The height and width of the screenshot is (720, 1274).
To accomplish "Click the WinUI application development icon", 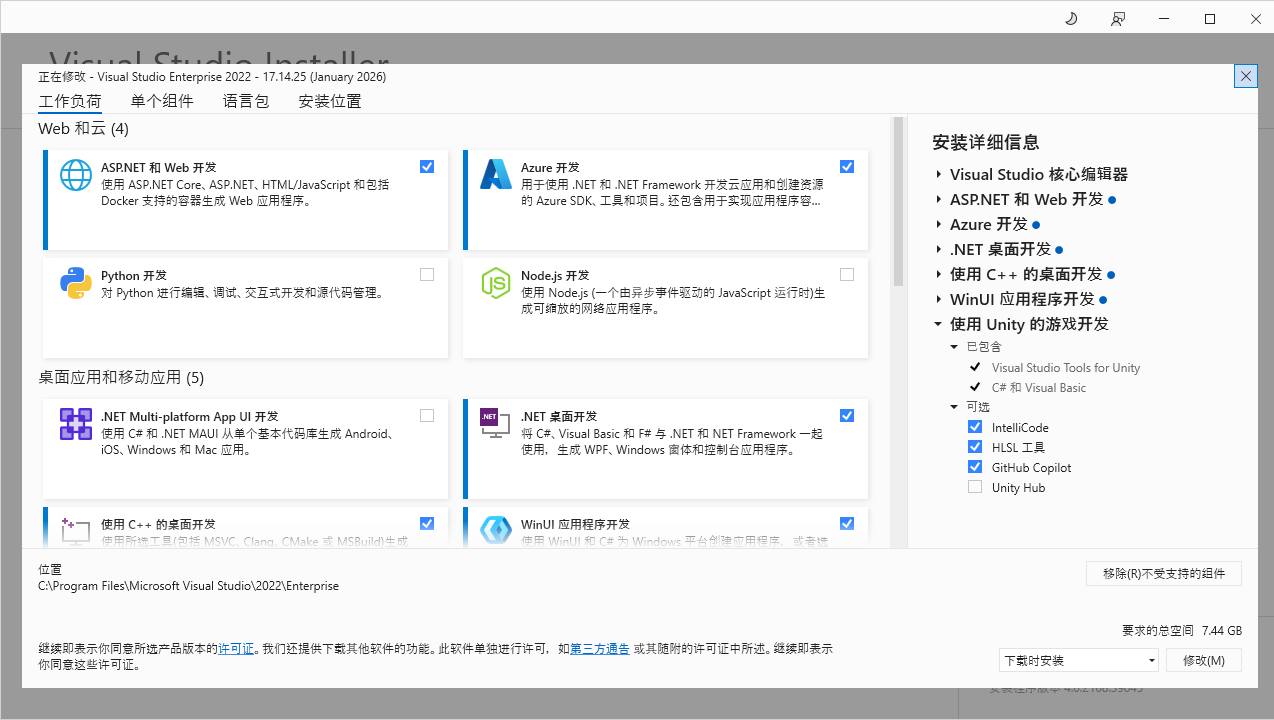I will pos(496,530).
